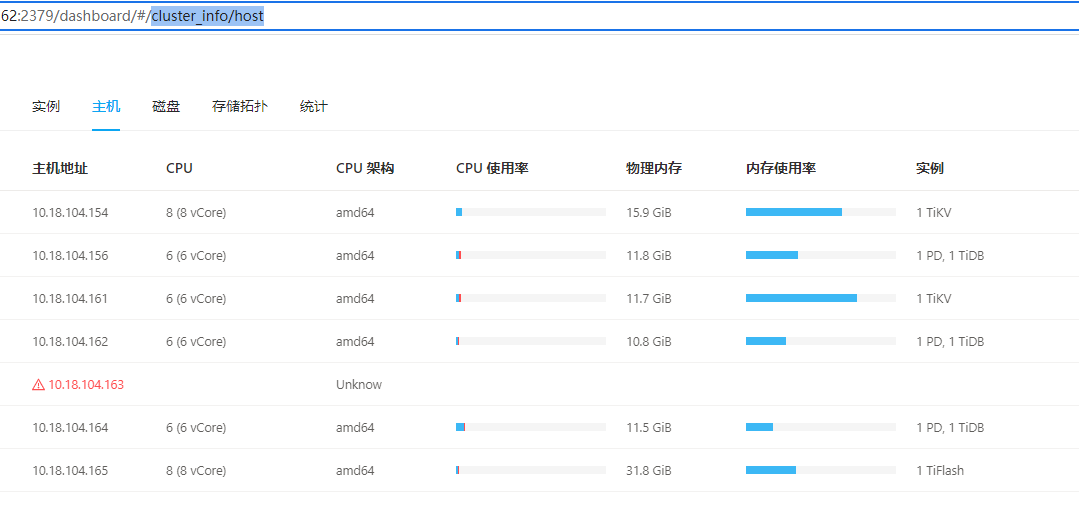Screen dimensions: 1079x525
Task: Click 8 (8 vCore) for host 10.18.104.165
Action: coord(196,471)
